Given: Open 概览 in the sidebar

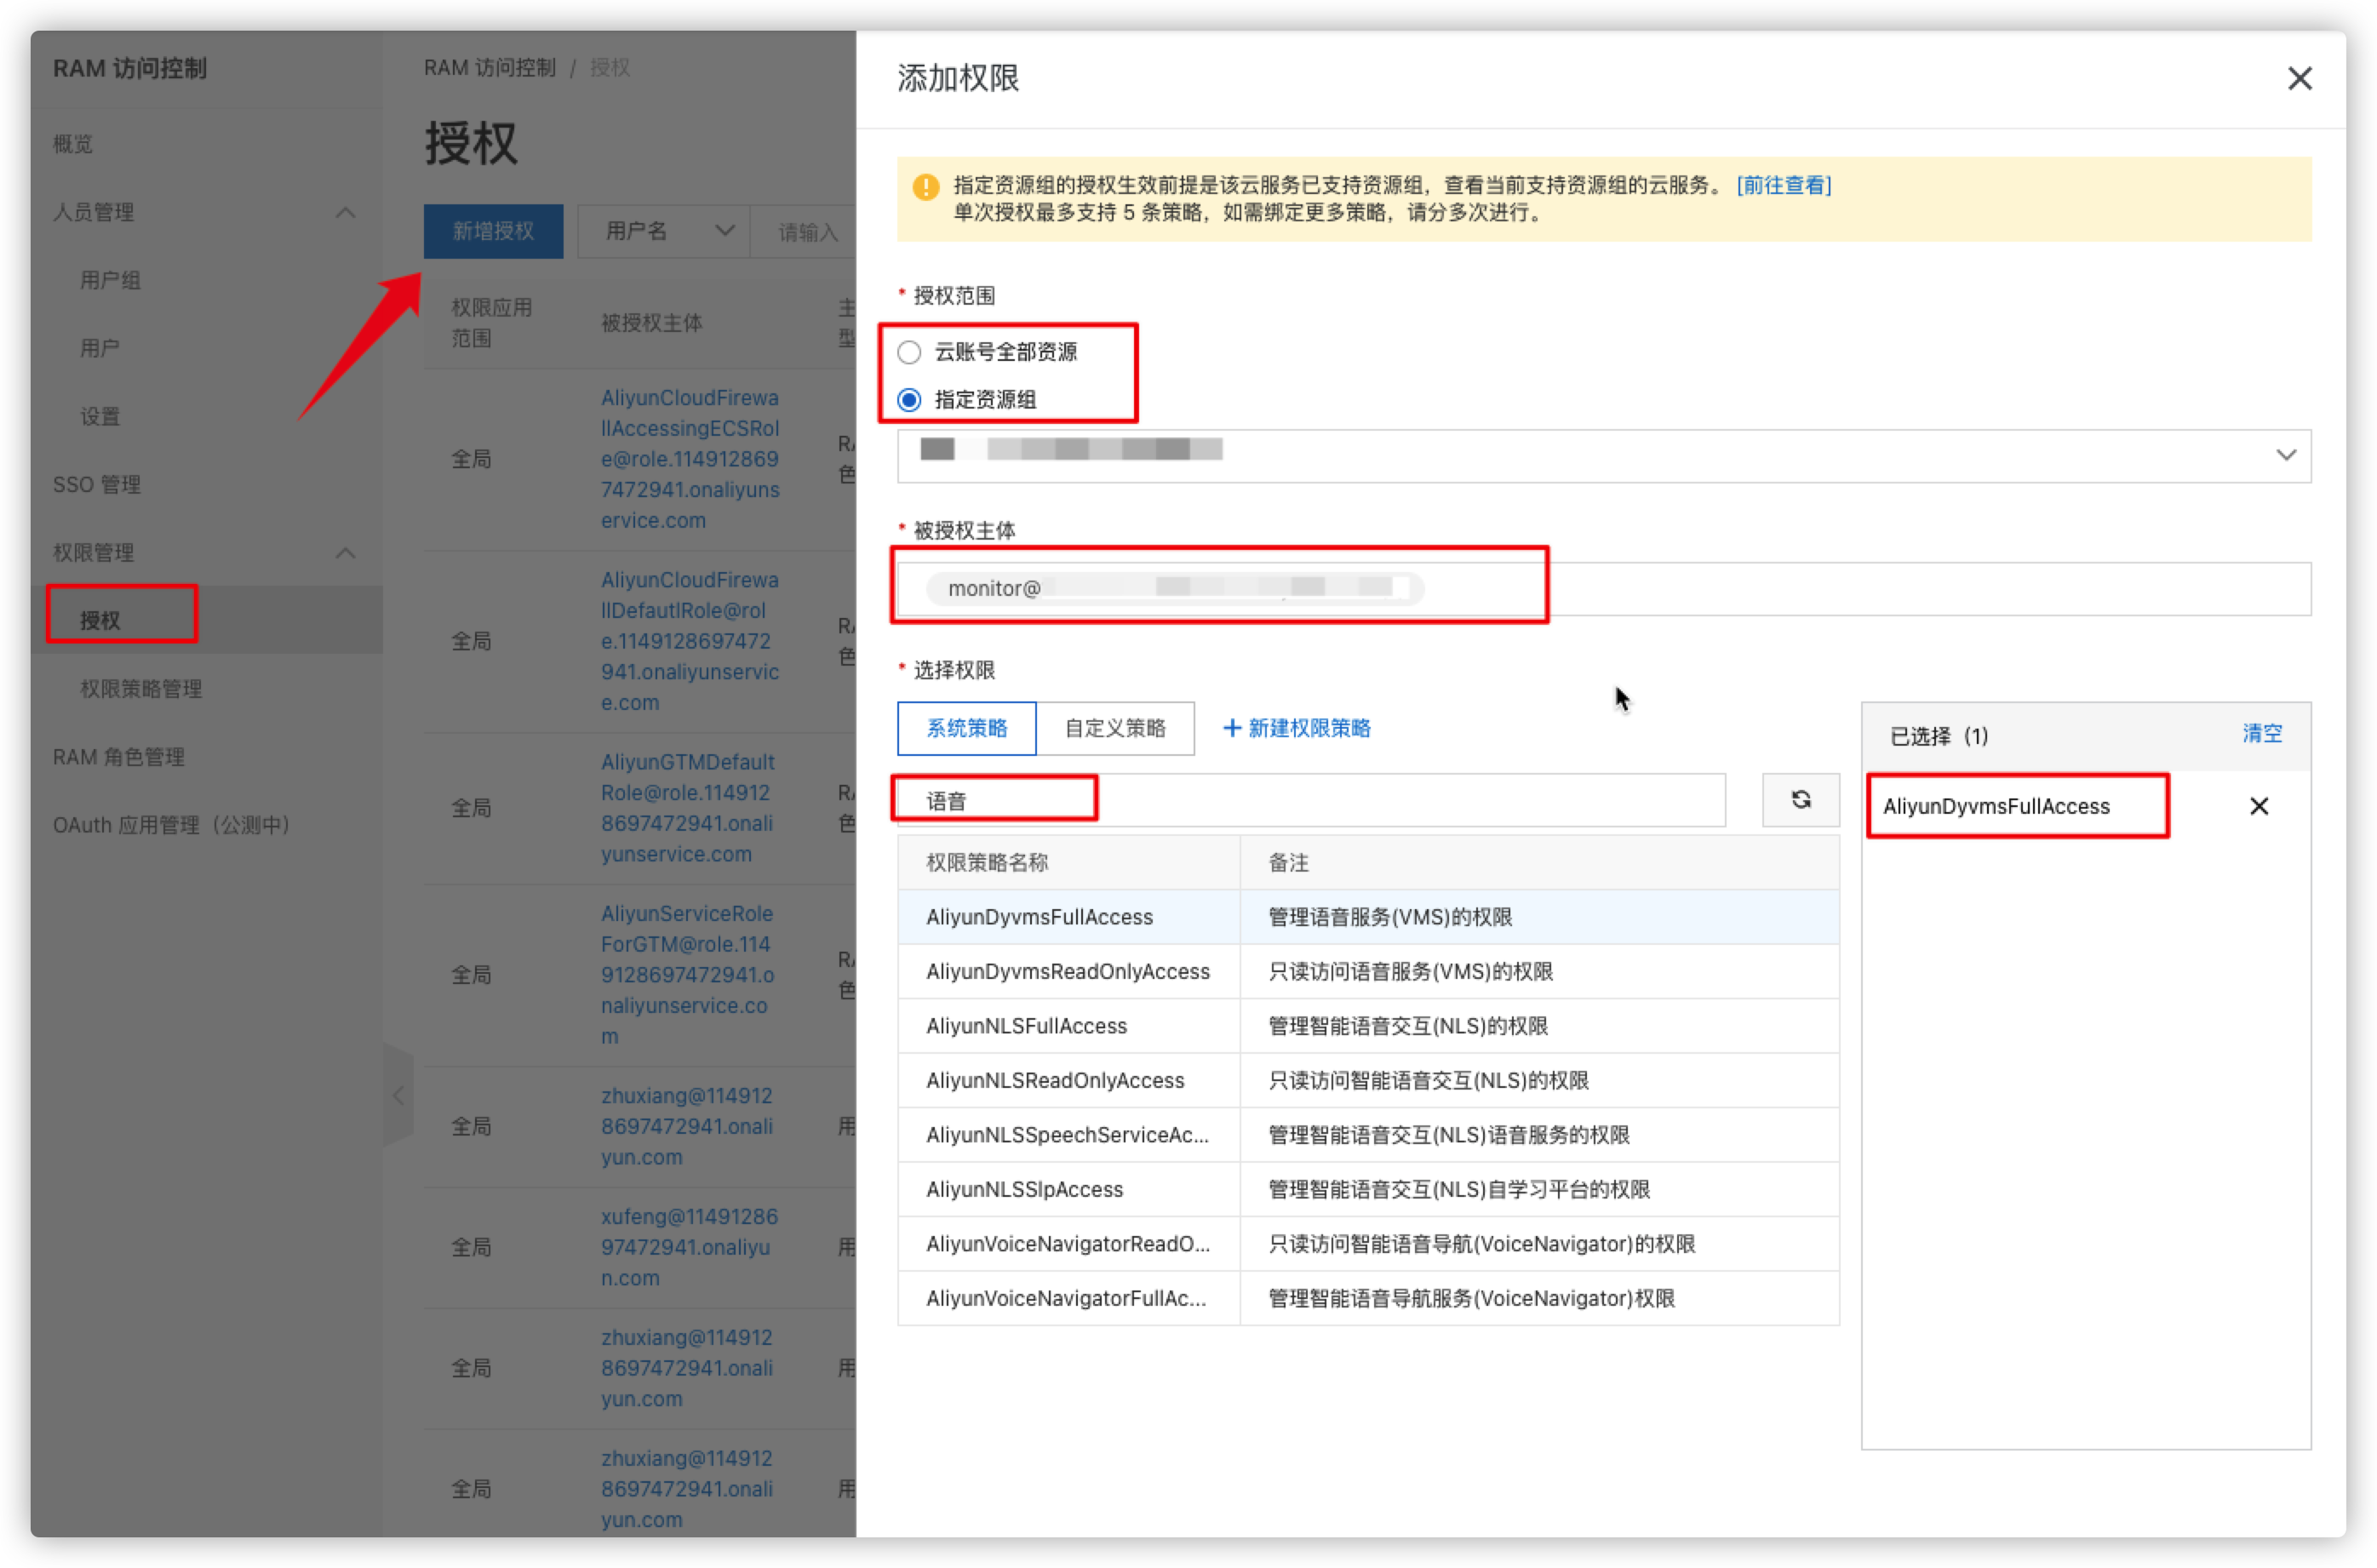Looking at the screenshot, I should pyautogui.click(x=73, y=144).
